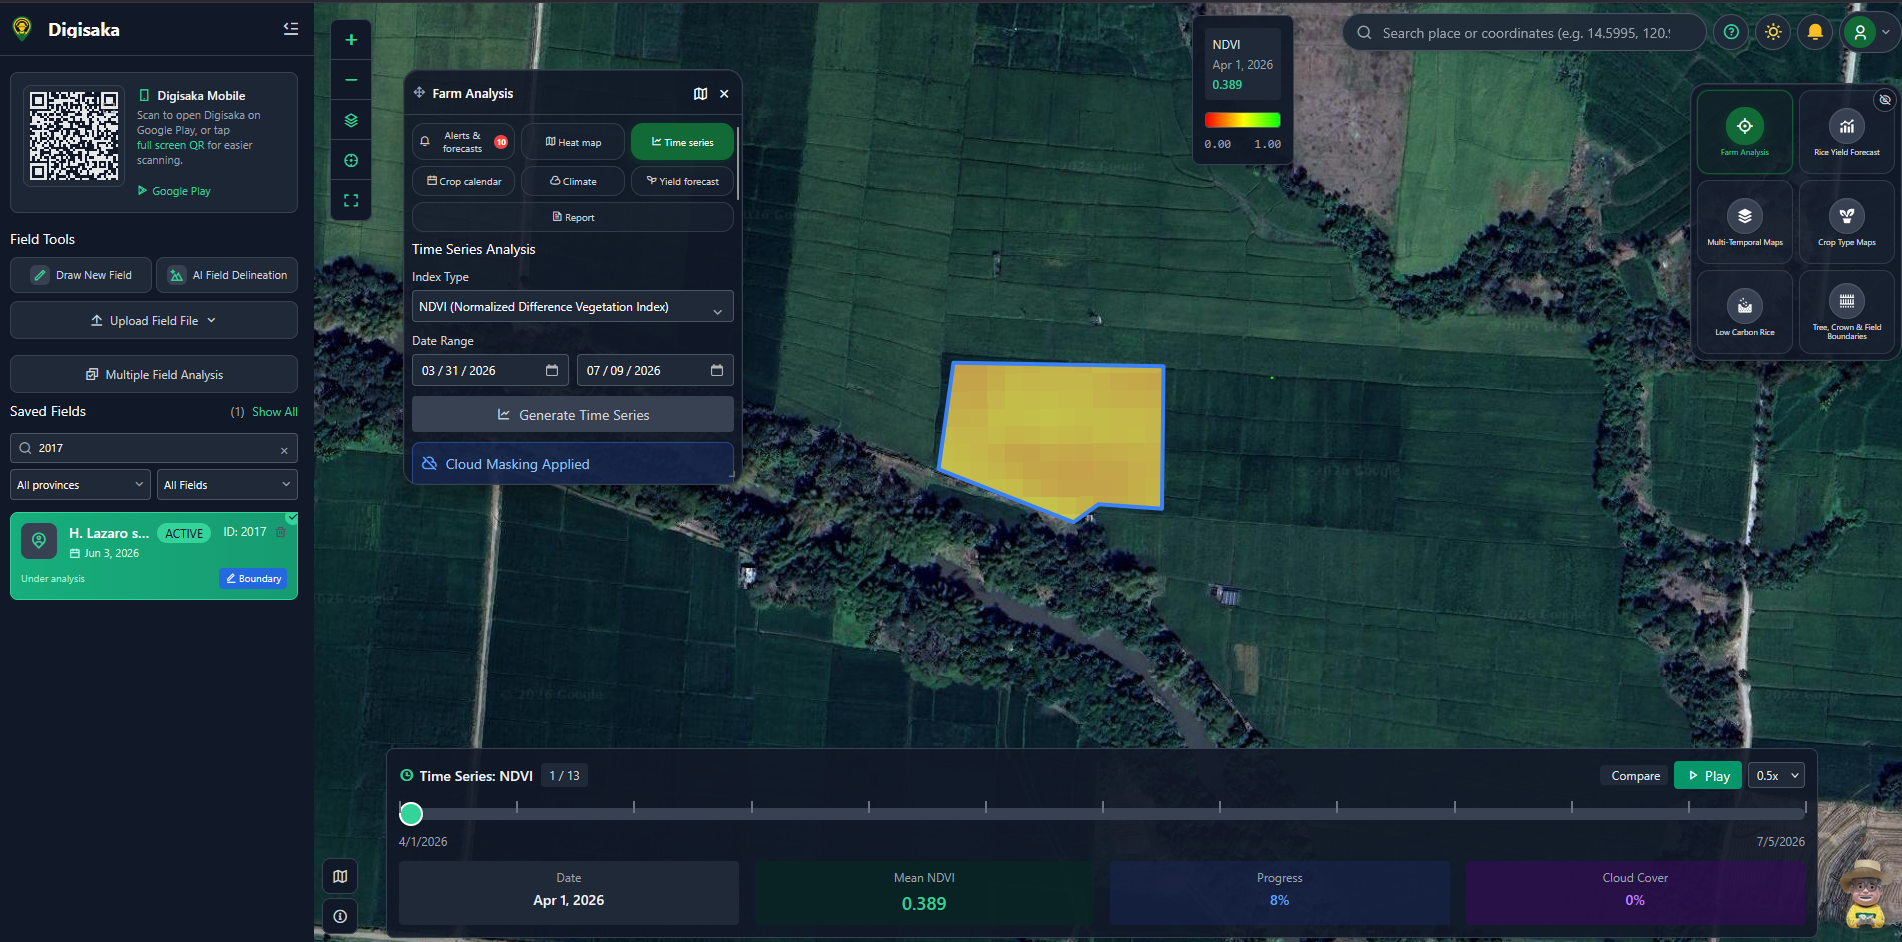Open the Alerts & forecasts tab

pos(463,142)
